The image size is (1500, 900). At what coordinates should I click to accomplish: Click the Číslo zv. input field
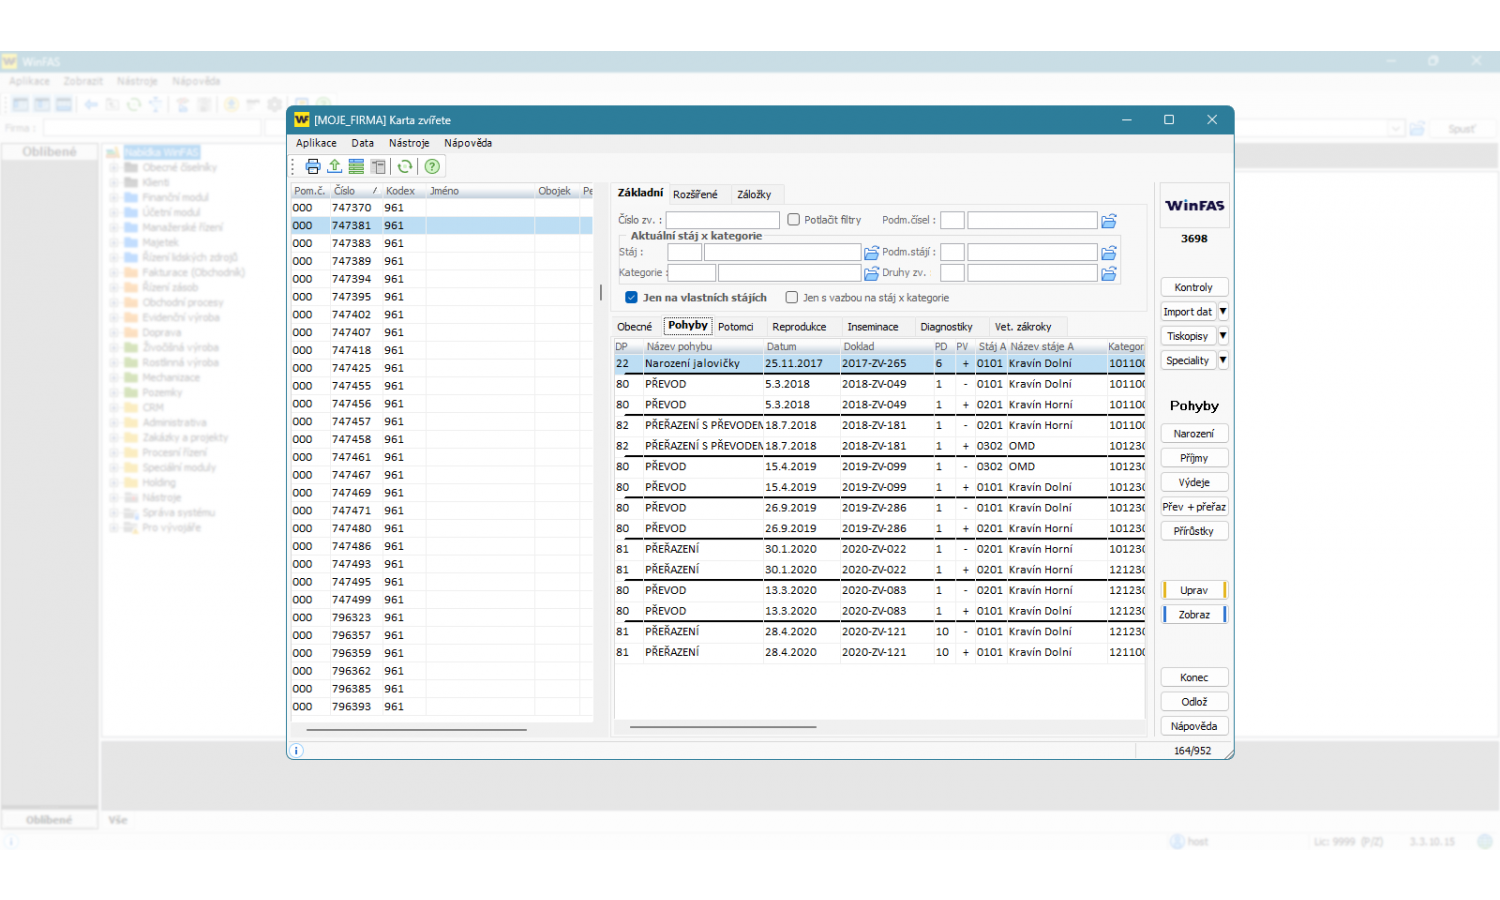click(x=722, y=220)
